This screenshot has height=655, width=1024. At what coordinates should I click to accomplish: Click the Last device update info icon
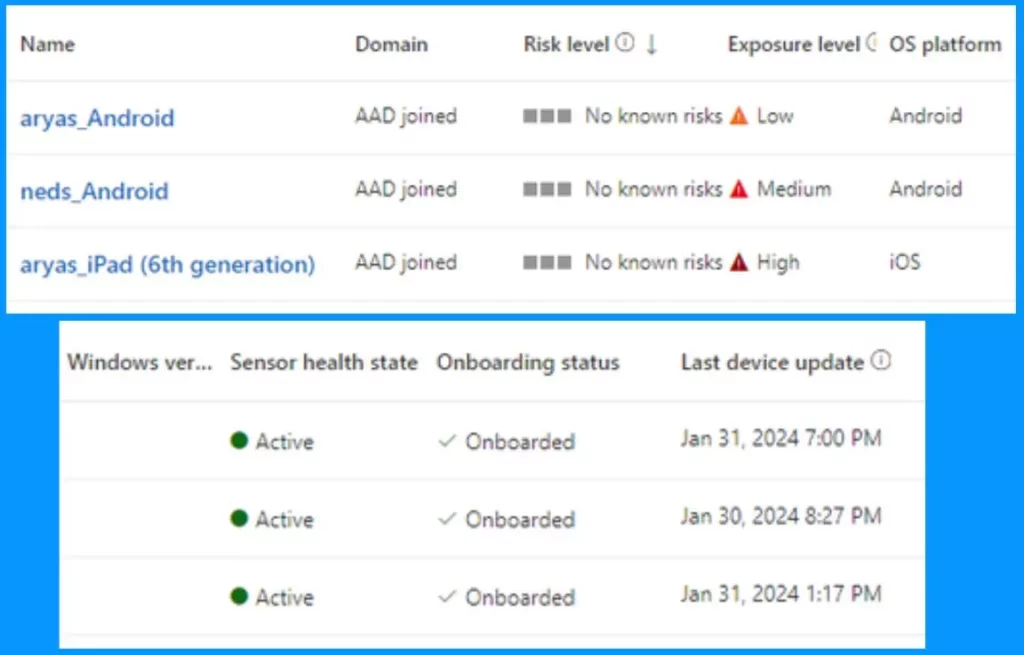[x=881, y=360]
